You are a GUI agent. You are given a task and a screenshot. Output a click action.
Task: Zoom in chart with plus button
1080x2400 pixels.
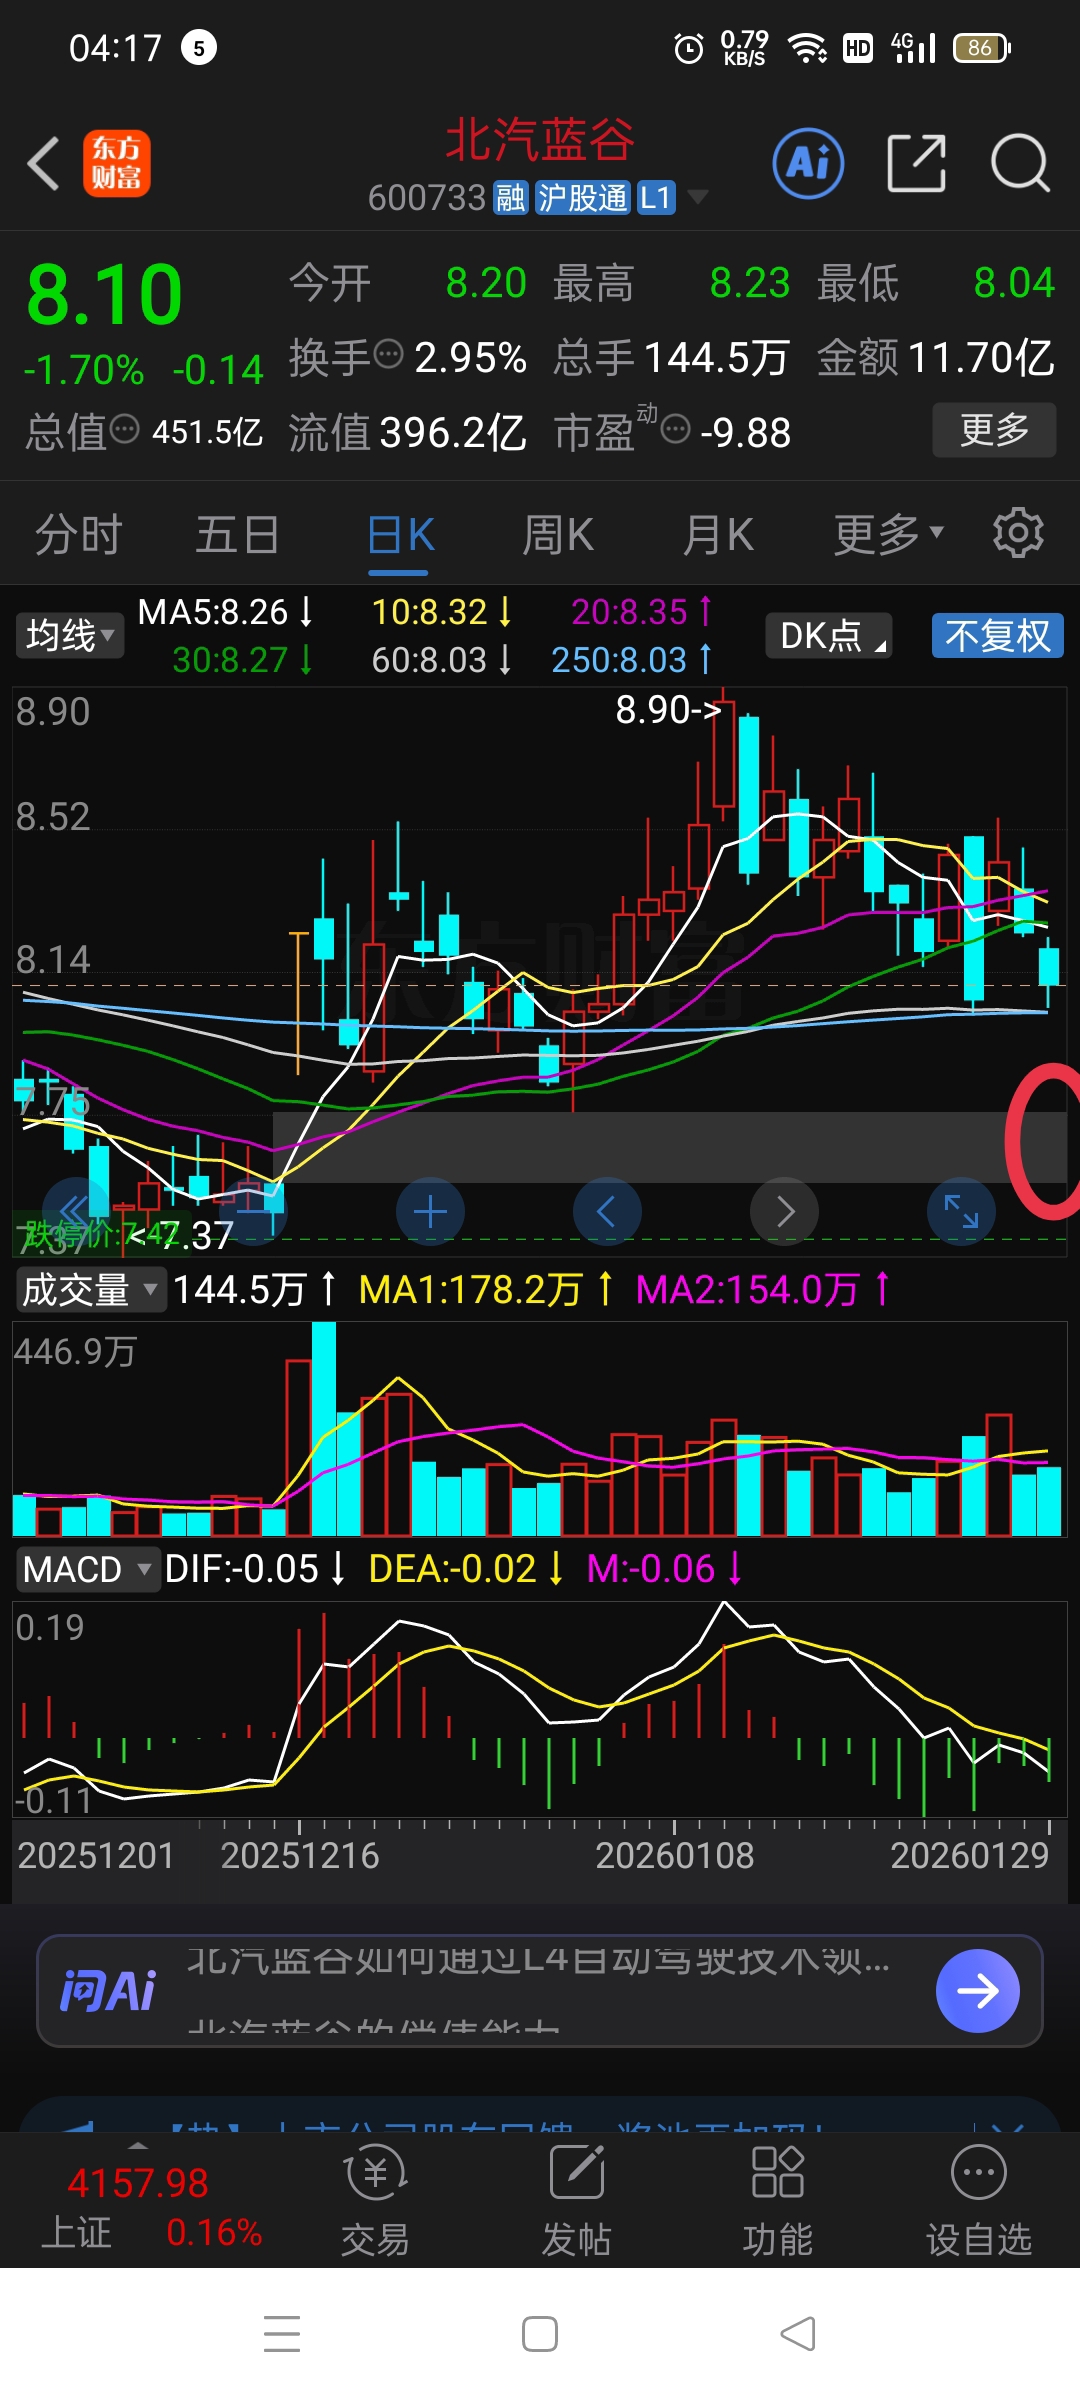point(430,1212)
